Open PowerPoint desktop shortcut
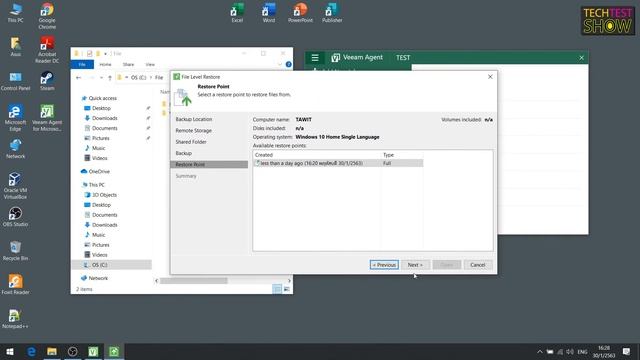The image size is (640, 360). pyautogui.click(x=300, y=13)
